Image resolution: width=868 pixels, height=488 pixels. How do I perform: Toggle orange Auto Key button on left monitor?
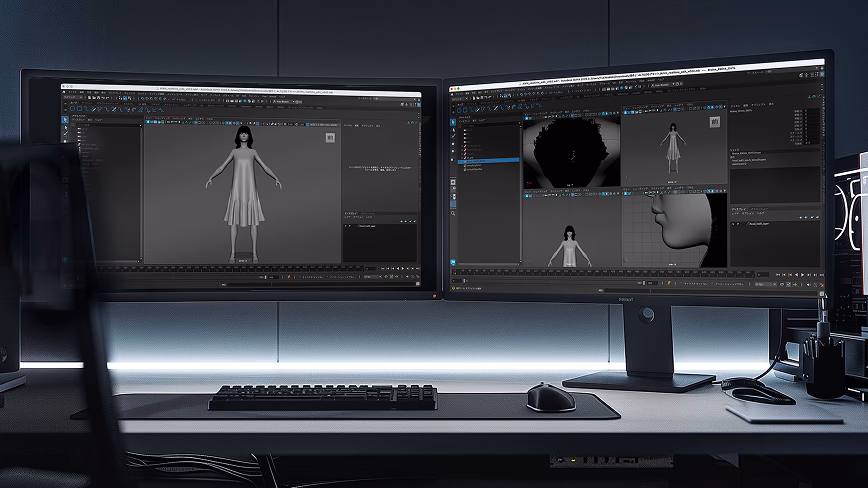tap(412, 277)
